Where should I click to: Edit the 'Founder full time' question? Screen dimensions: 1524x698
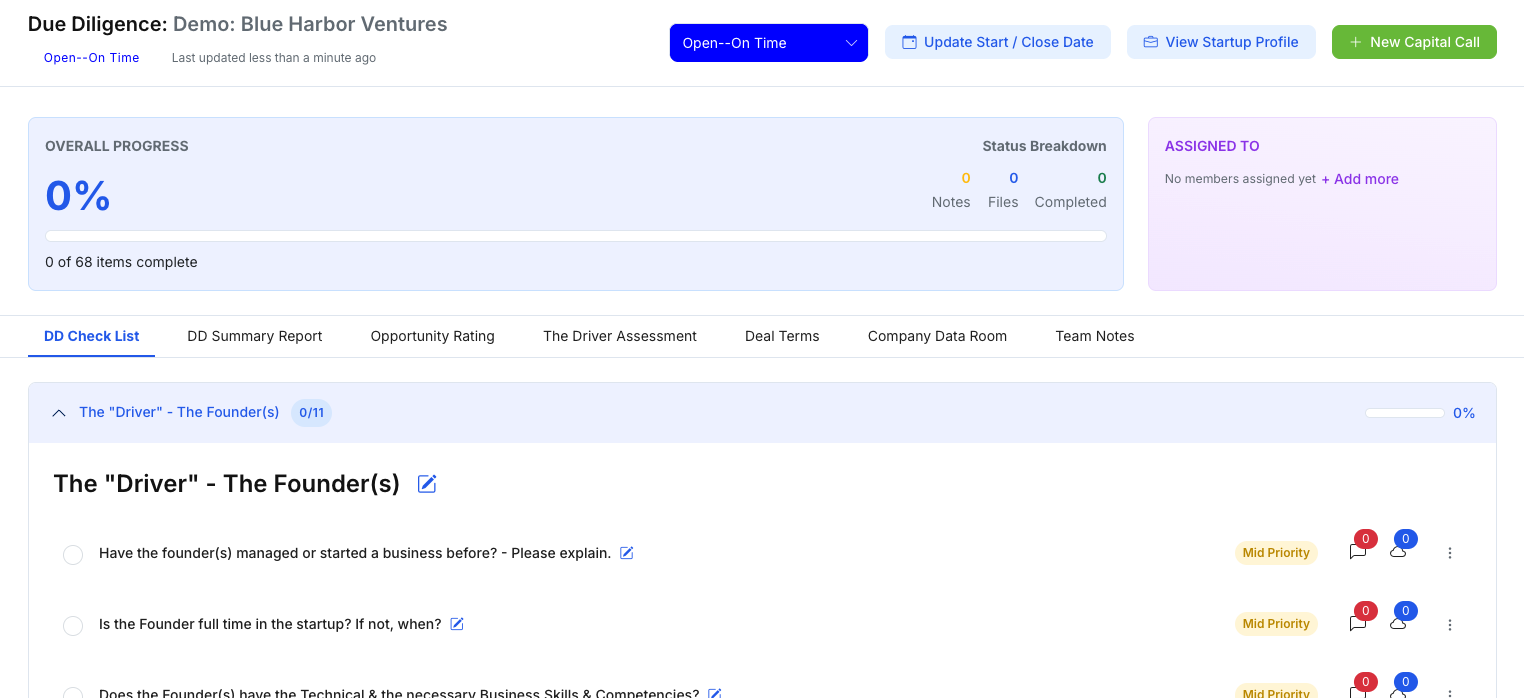point(457,624)
